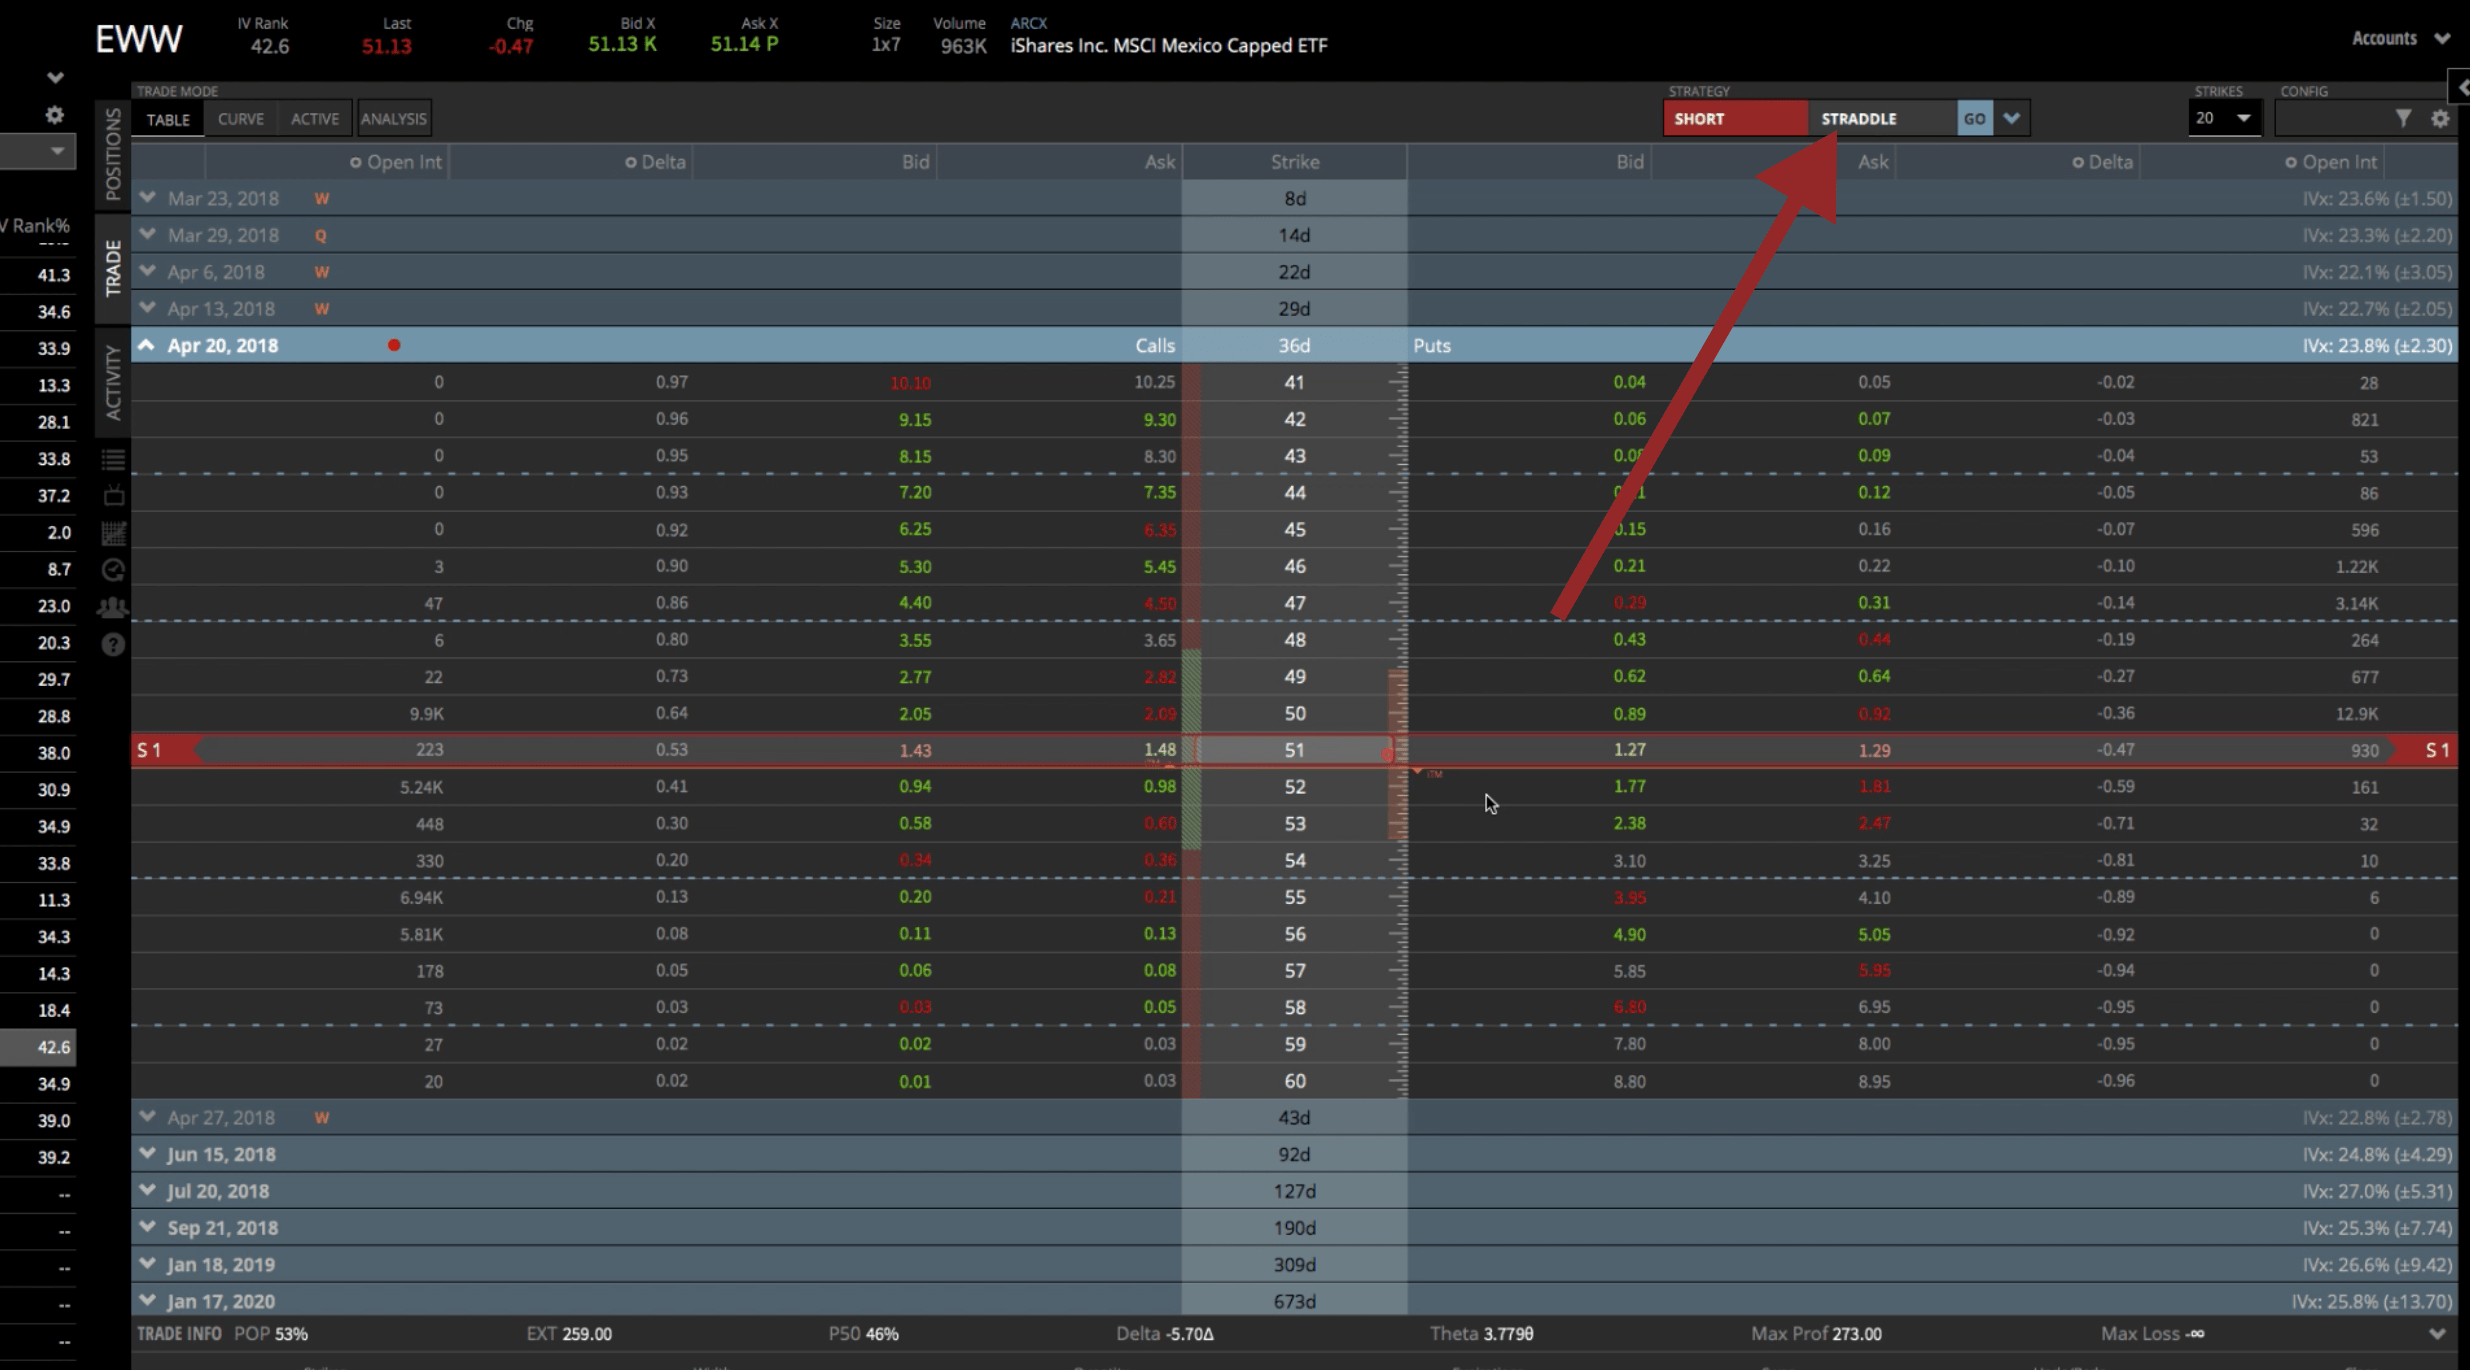Click the filter funnel icon under Config
Viewport: 2470px width, 1370px height.
(2402, 118)
